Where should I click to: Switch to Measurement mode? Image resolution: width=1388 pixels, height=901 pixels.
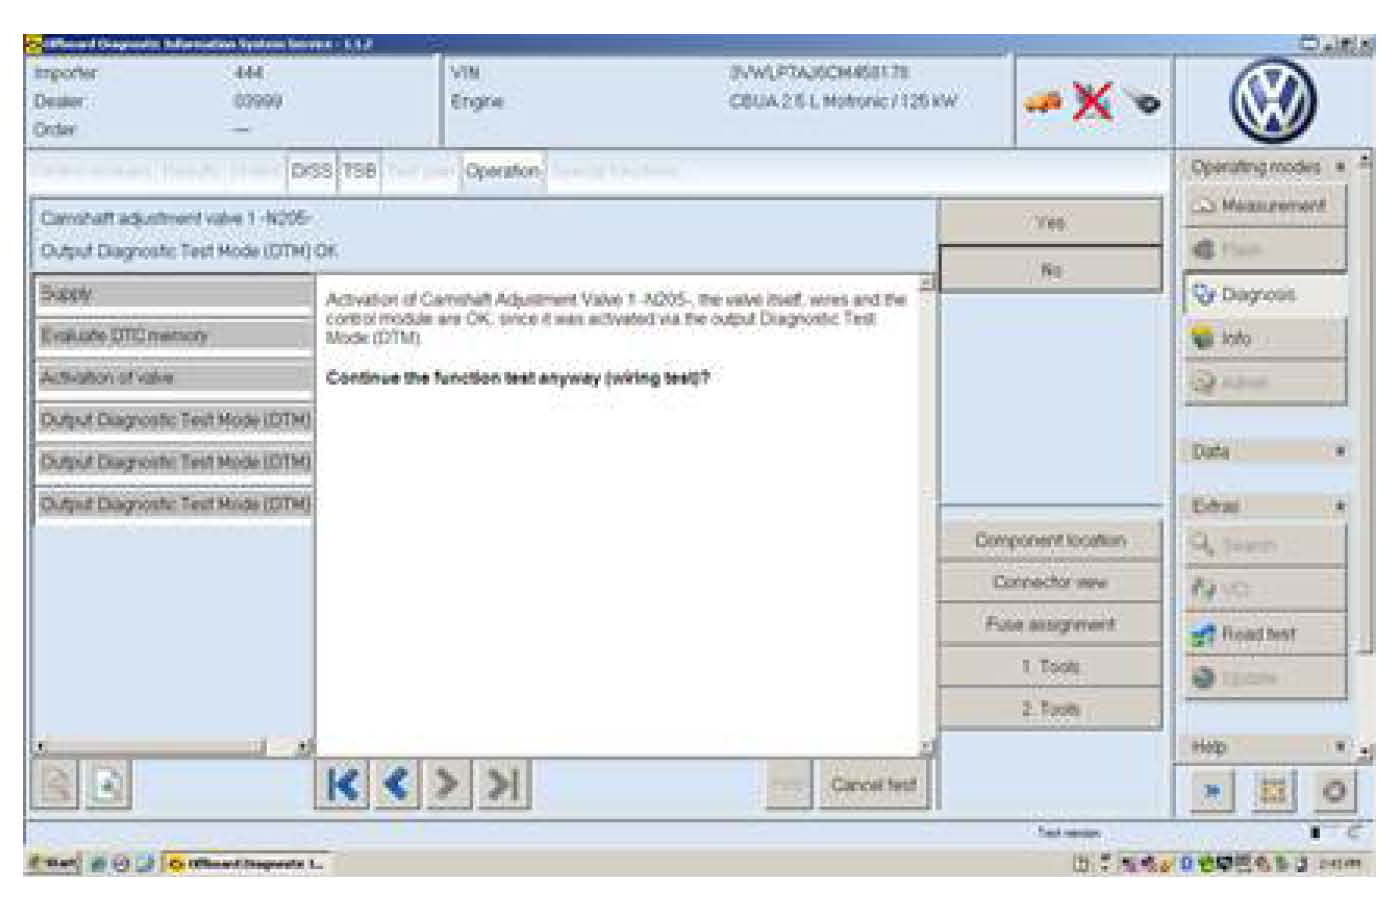click(x=1265, y=205)
